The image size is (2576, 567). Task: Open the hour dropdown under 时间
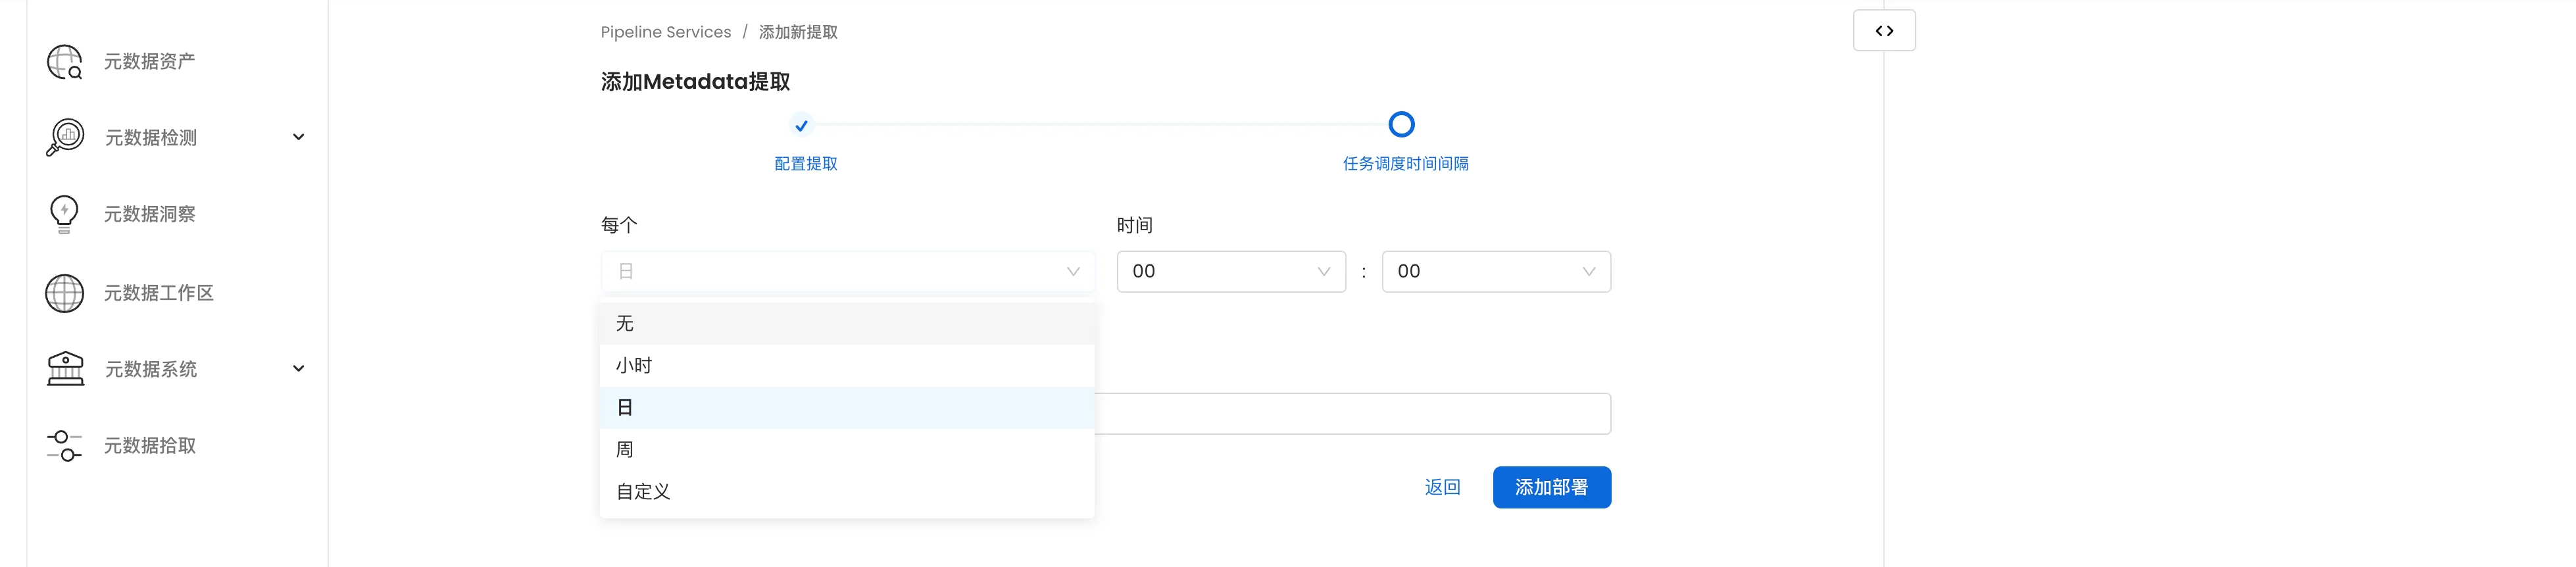coord(1230,272)
